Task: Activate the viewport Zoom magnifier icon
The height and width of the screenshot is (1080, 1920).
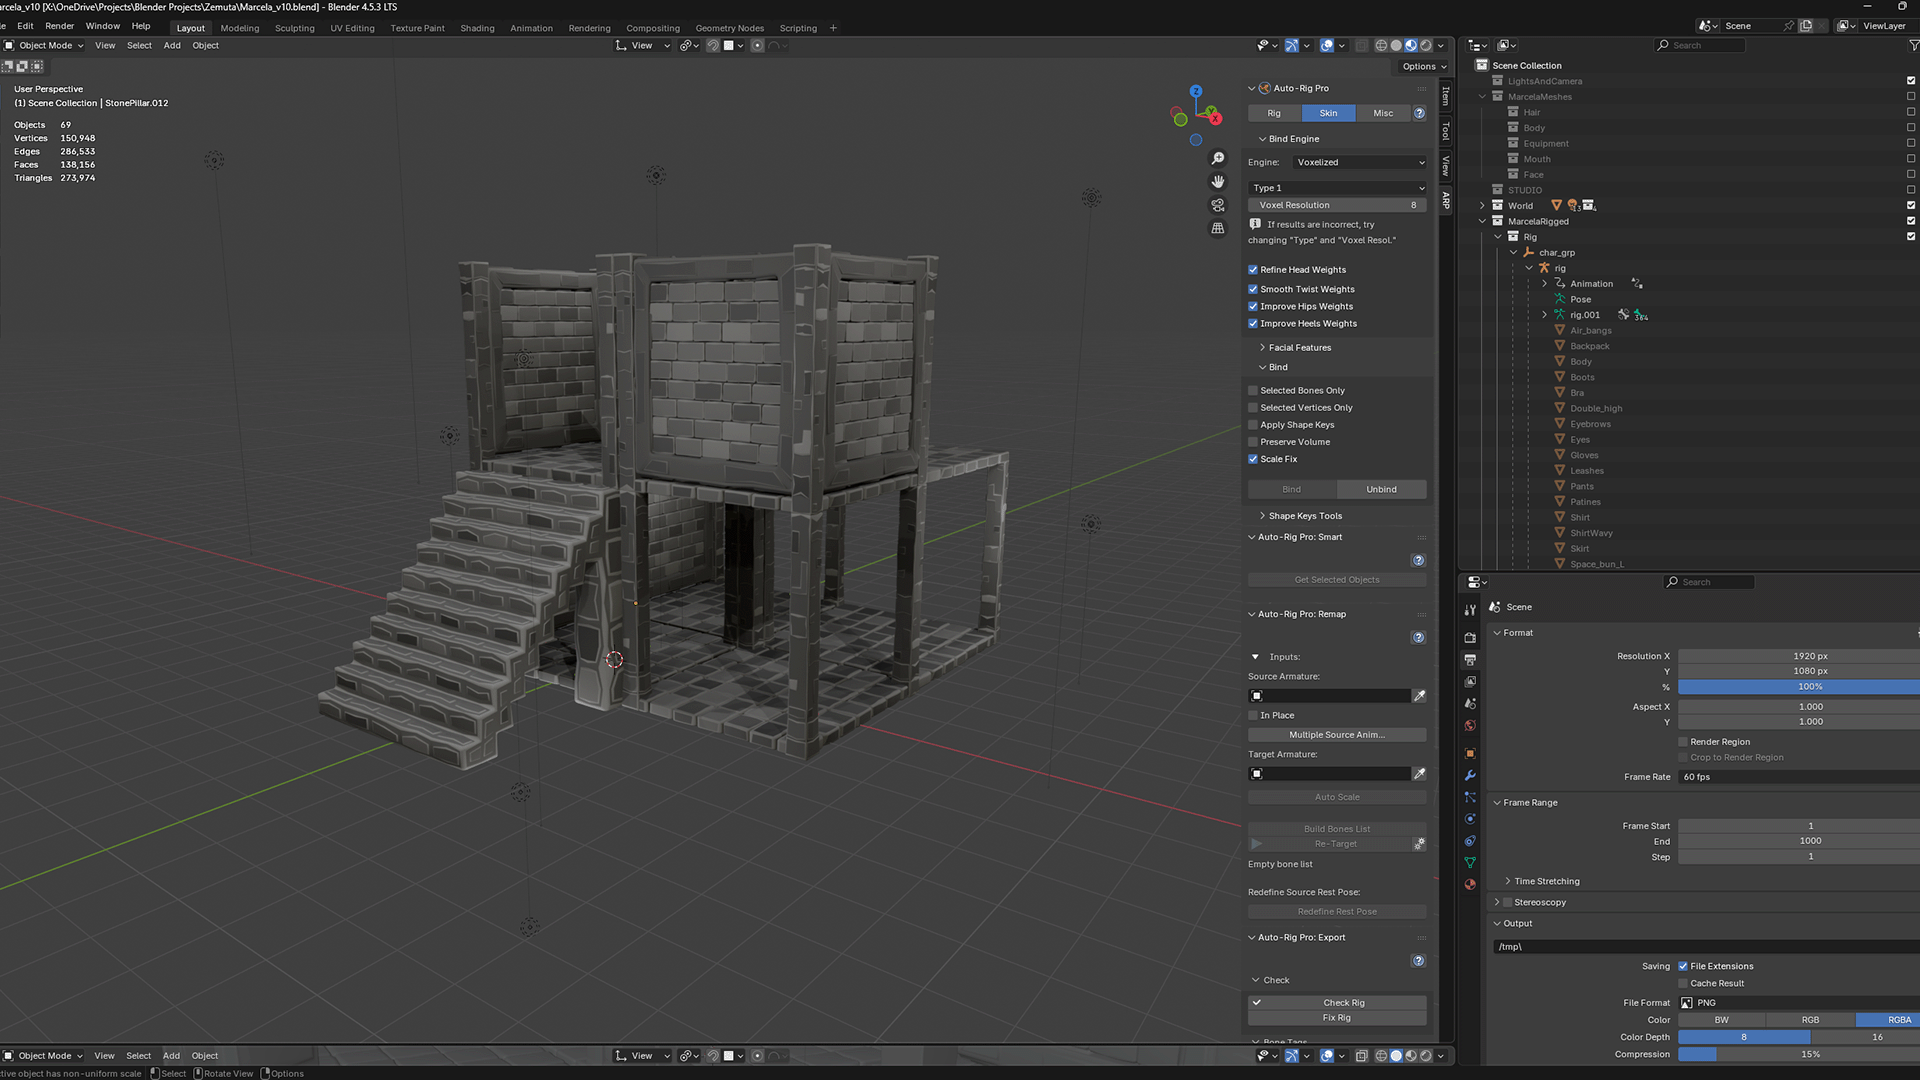Action: (x=1218, y=158)
